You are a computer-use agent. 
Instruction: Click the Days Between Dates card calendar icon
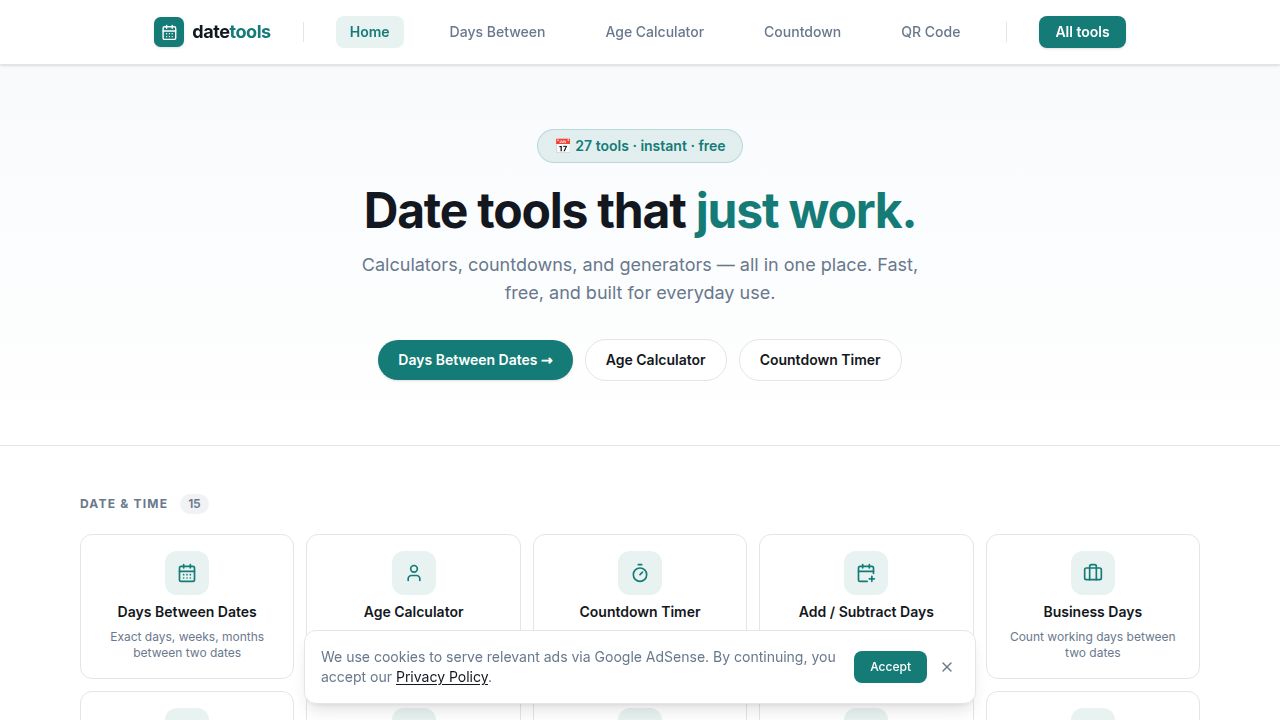click(x=187, y=573)
